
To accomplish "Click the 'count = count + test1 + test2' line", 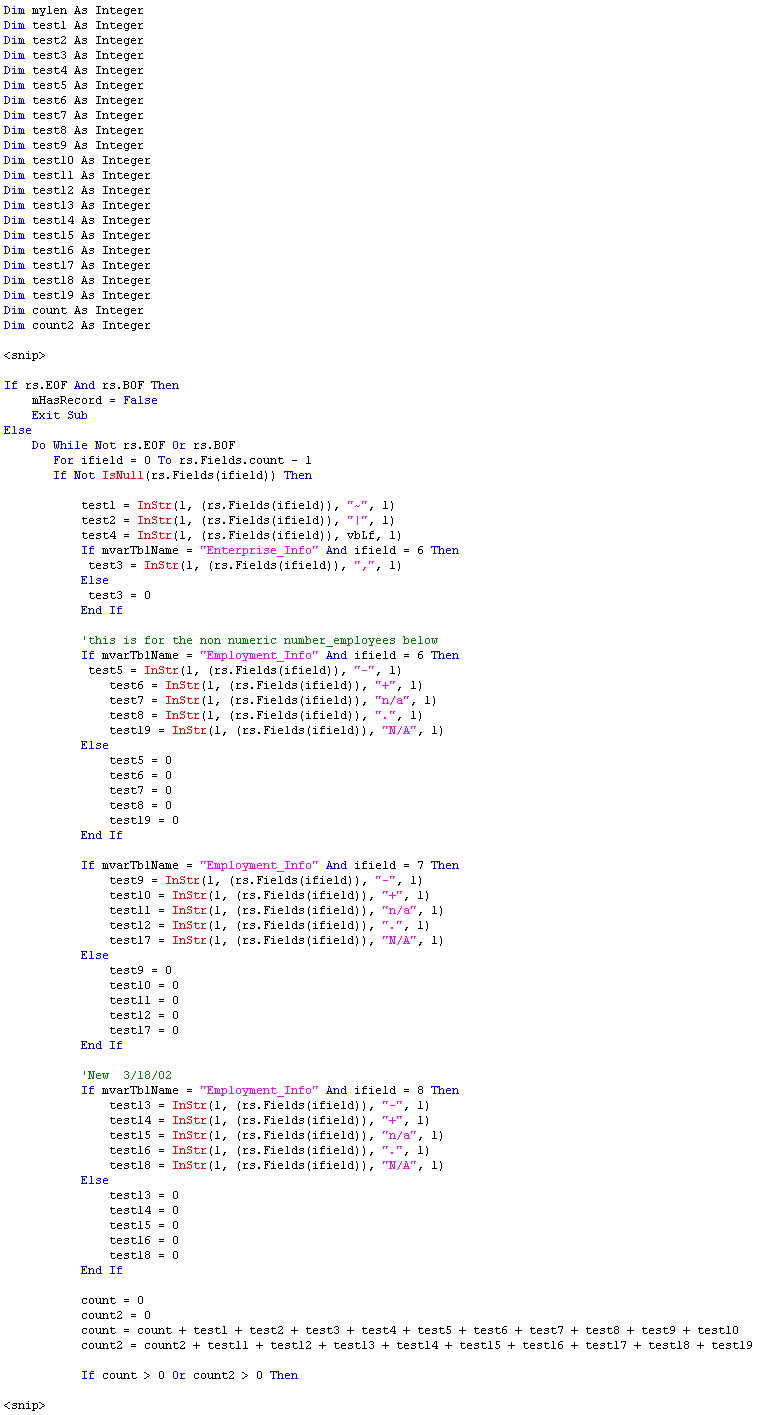I will point(410,1330).
